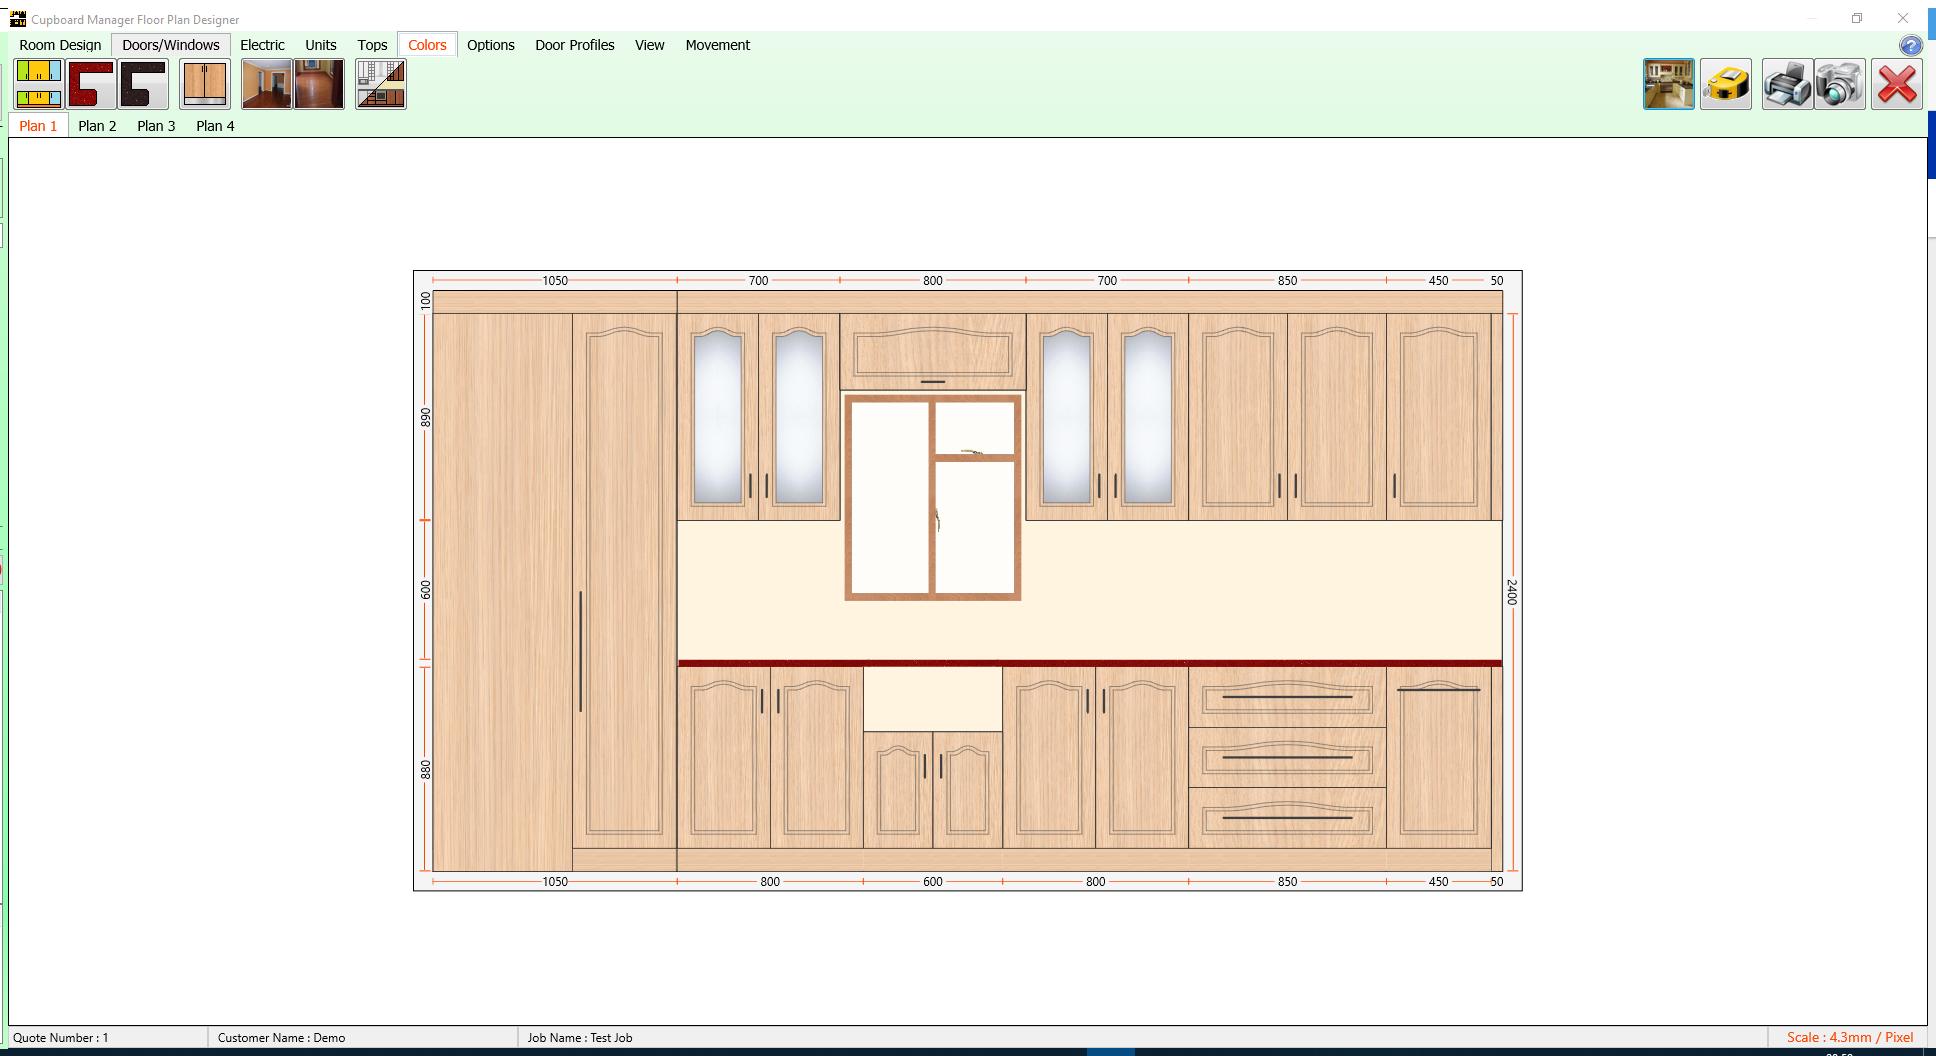
Task: Select the black countertop color icon
Action: point(143,84)
